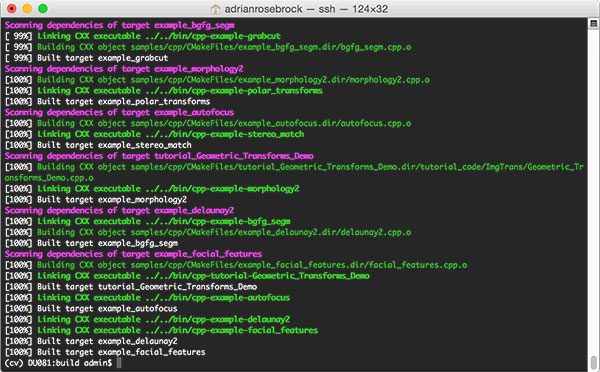
Task: Click the window title 'adrianrosebrock — ssh — 124×32'
Action: pyautogui.click(x=306, y=9)
